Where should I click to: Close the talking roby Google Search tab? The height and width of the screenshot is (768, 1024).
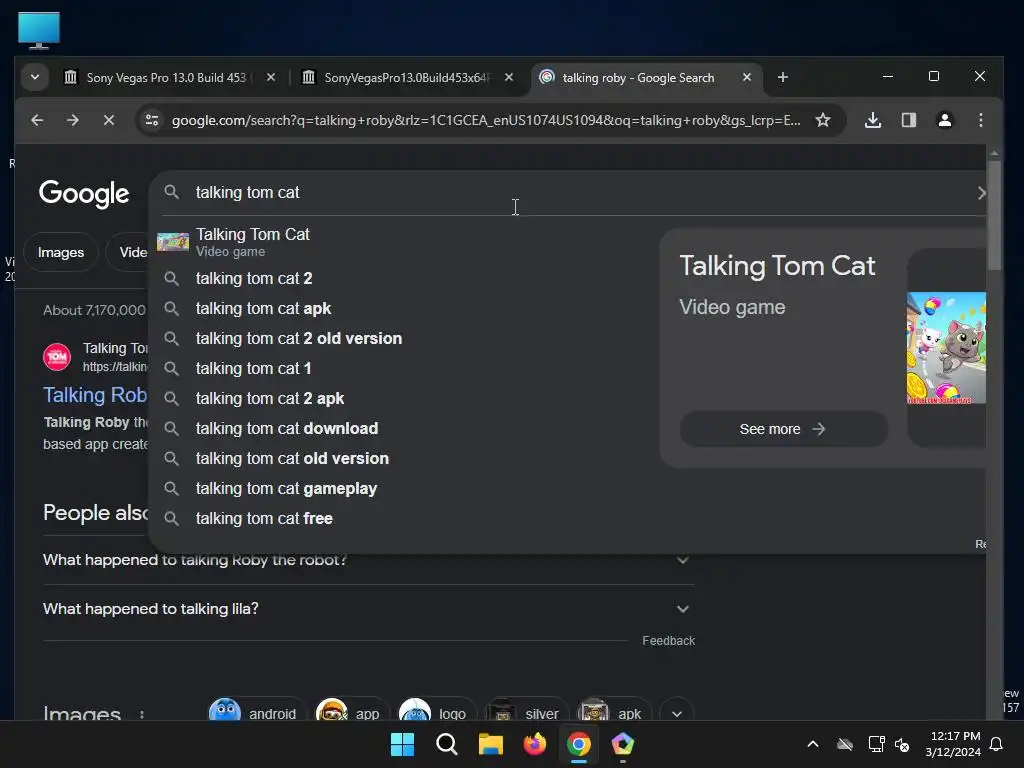coord(746,77)
